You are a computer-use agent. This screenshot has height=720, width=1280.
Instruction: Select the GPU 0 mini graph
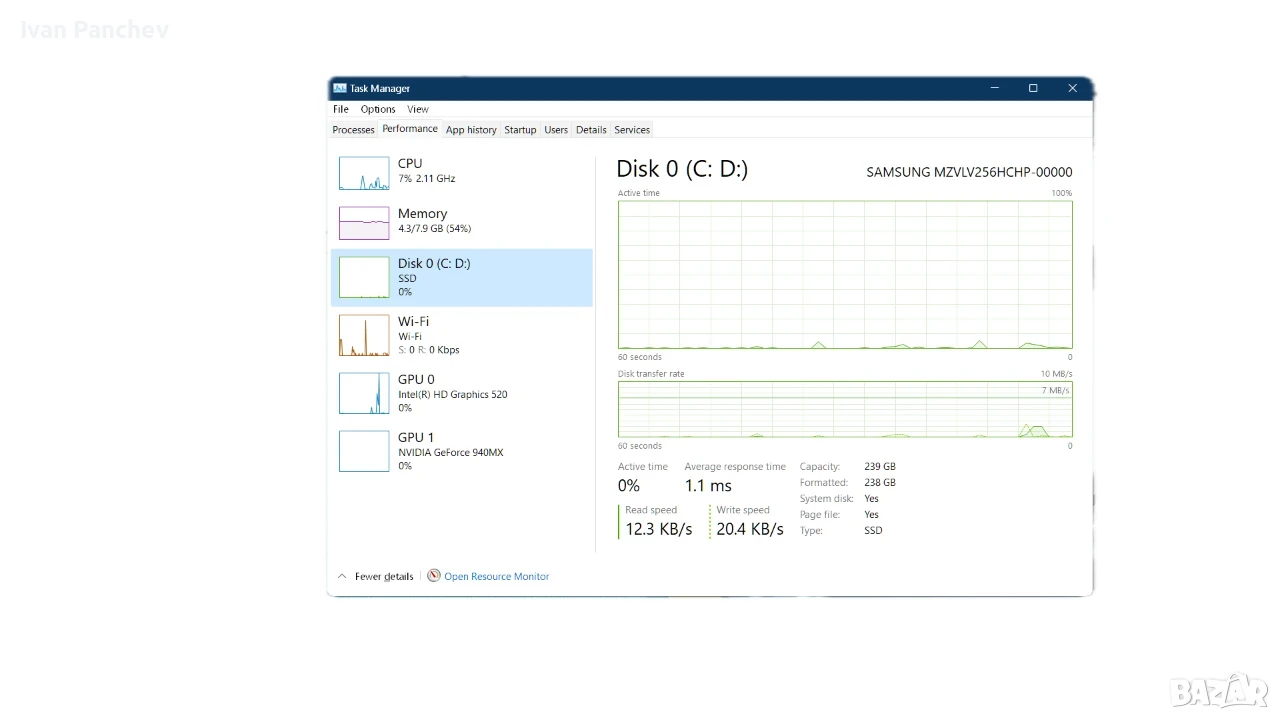coord(364,393)
